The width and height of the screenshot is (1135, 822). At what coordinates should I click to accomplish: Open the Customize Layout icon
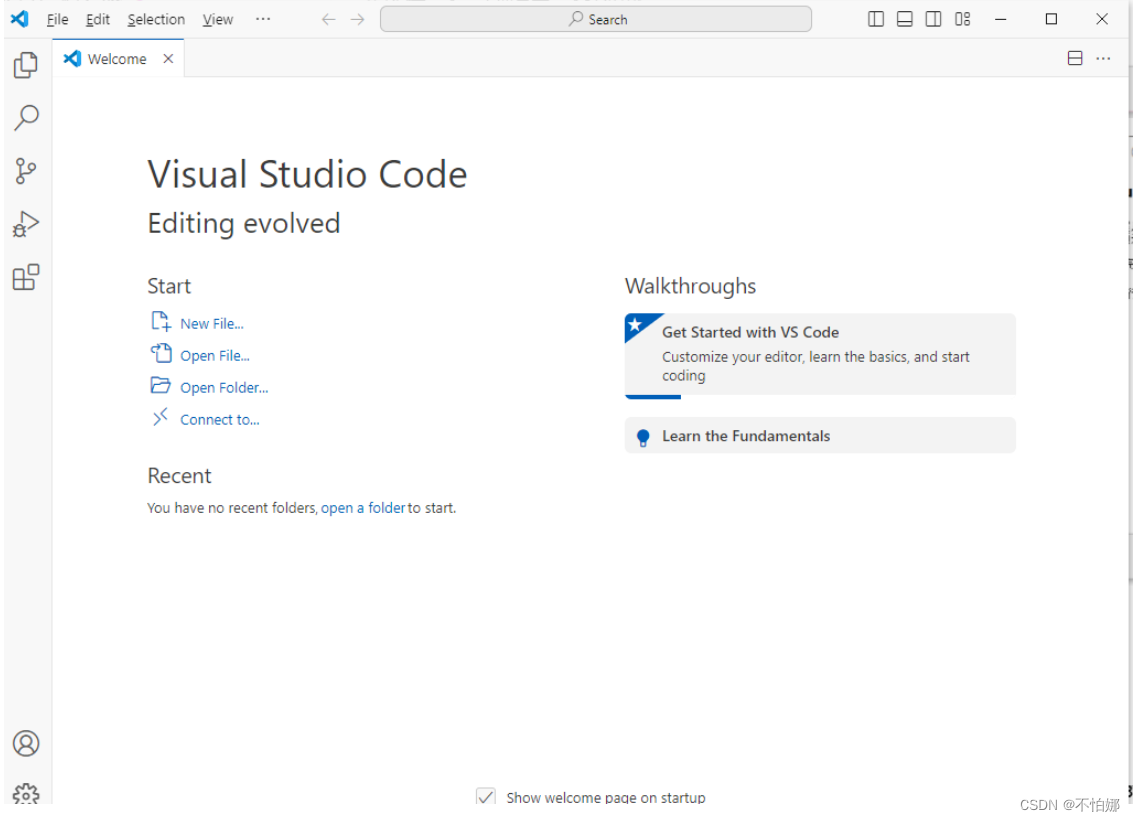coord(963,20)
